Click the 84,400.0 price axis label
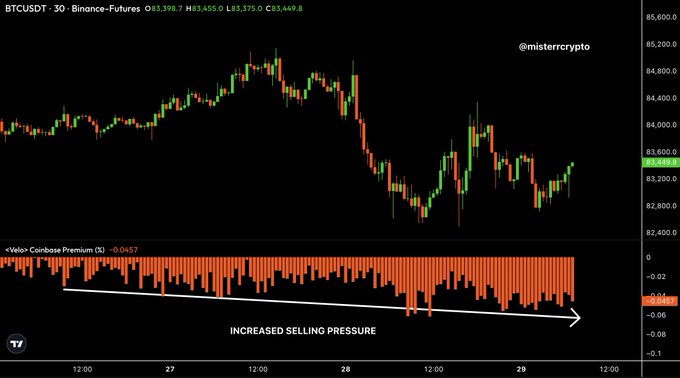Viewport: 680px width, 378px height. [x=661, y=98]
